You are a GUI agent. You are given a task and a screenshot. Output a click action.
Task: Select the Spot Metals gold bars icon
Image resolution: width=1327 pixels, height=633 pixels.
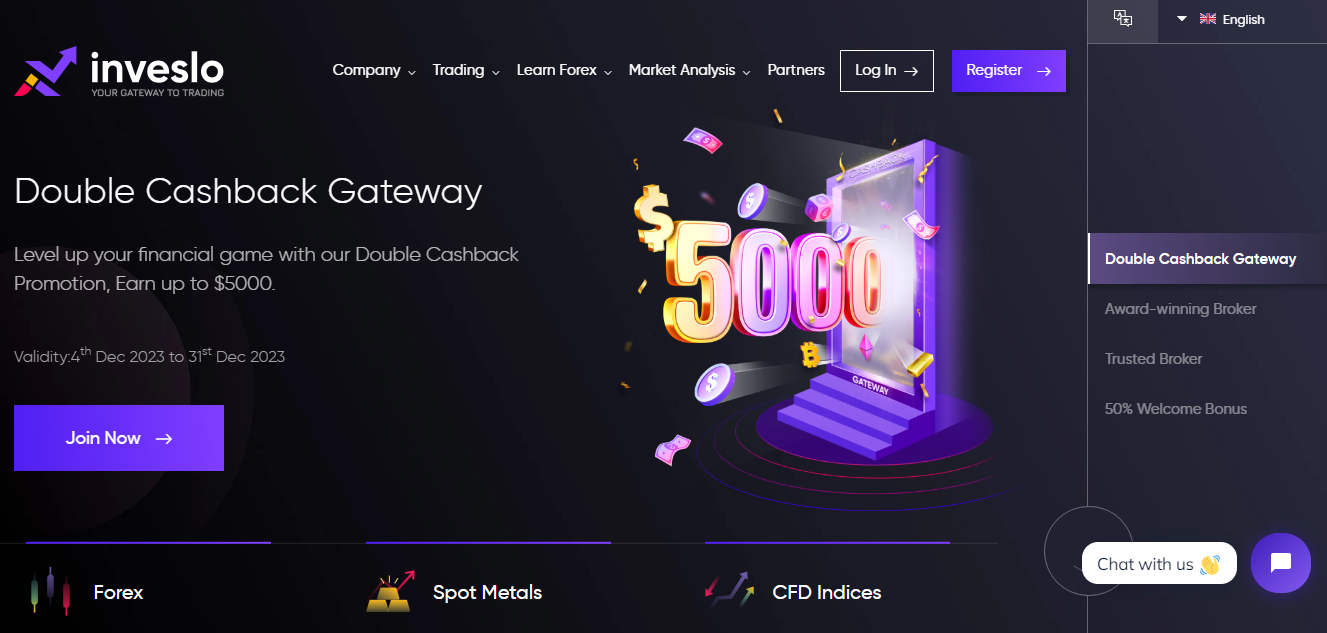[x=390, y=591]
